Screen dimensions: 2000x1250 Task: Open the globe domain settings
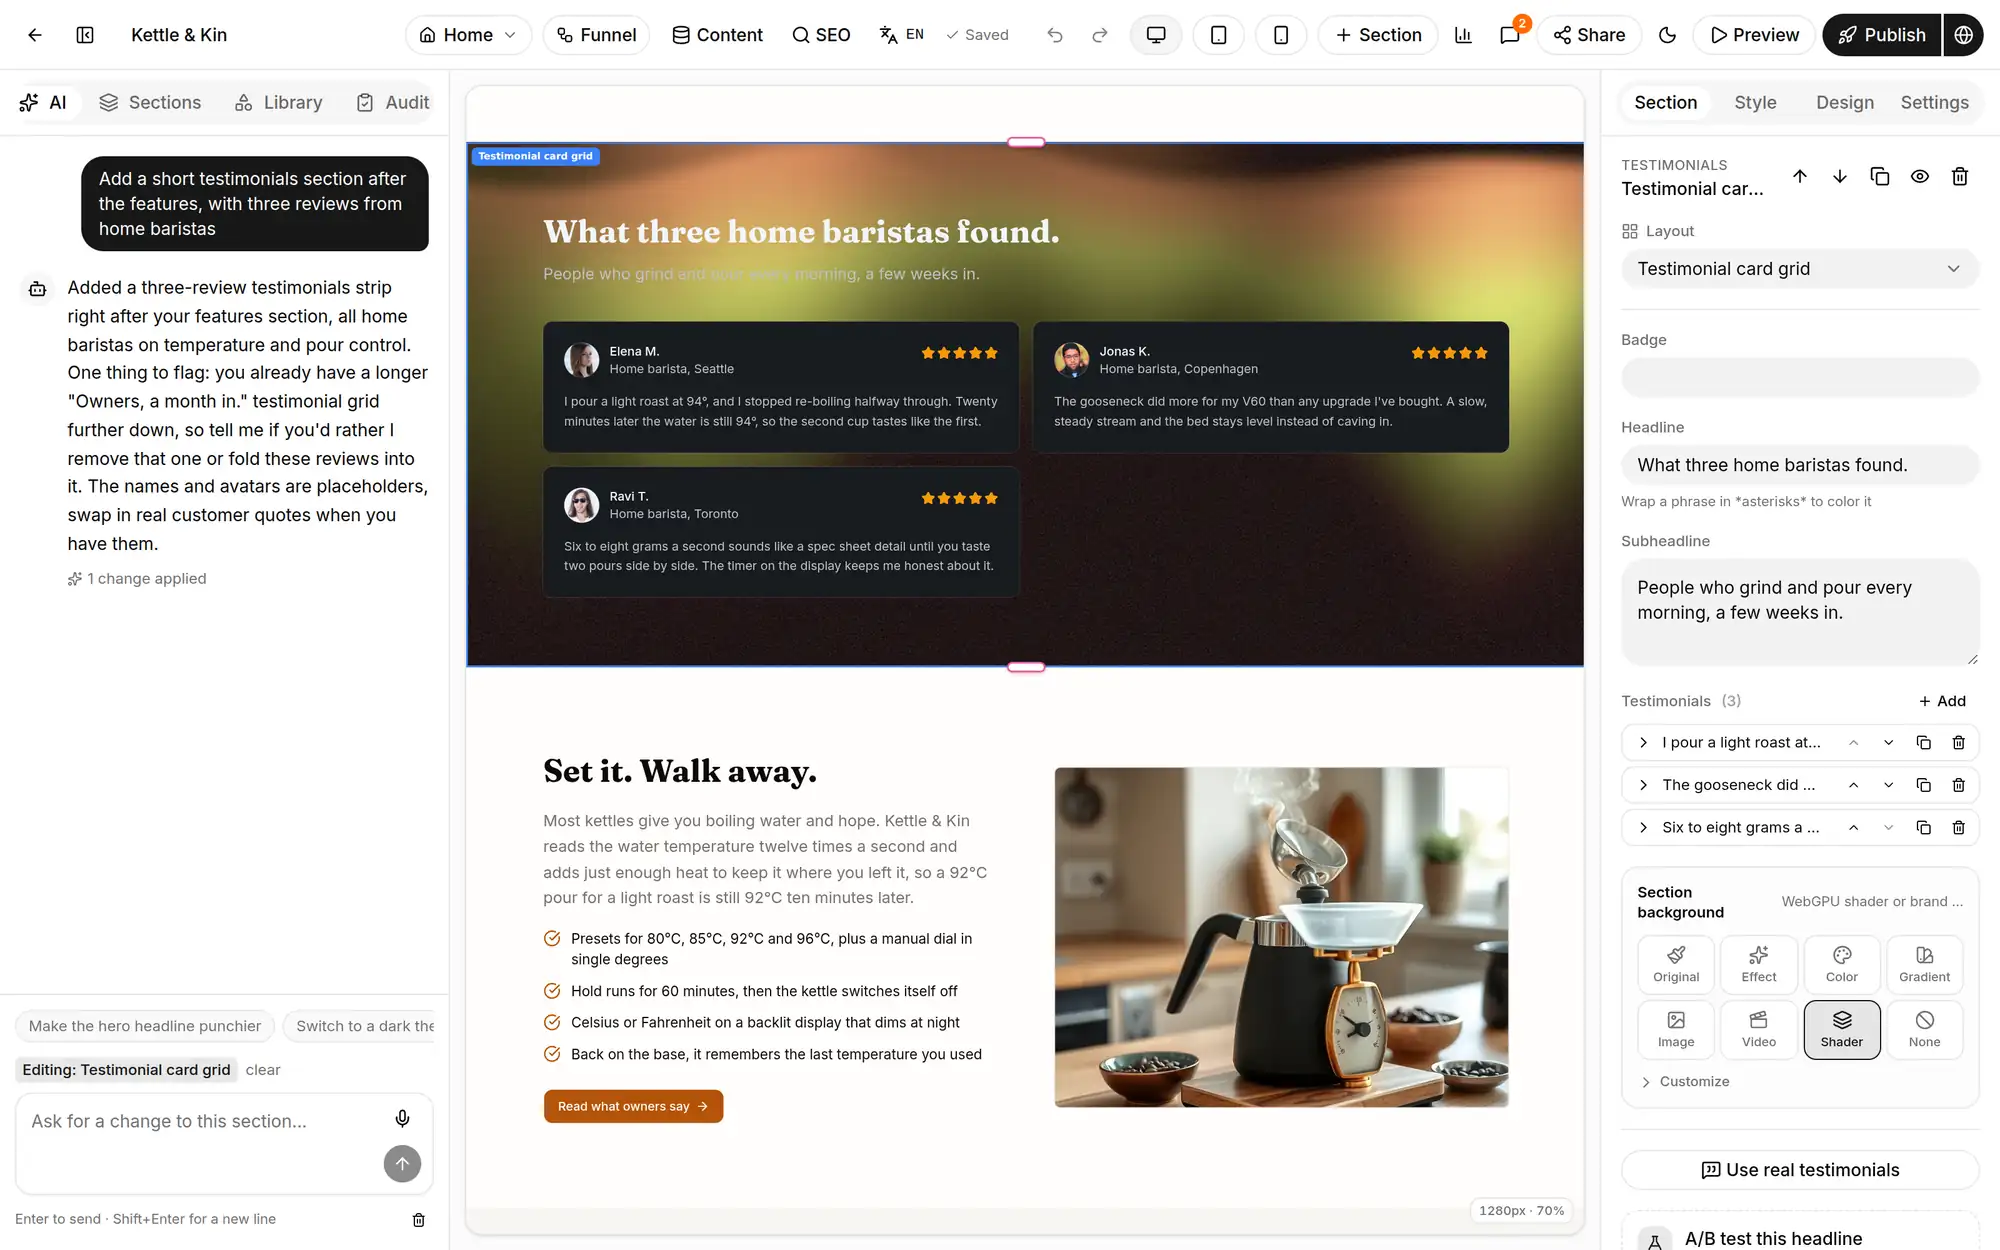(x=1964, y=35)
